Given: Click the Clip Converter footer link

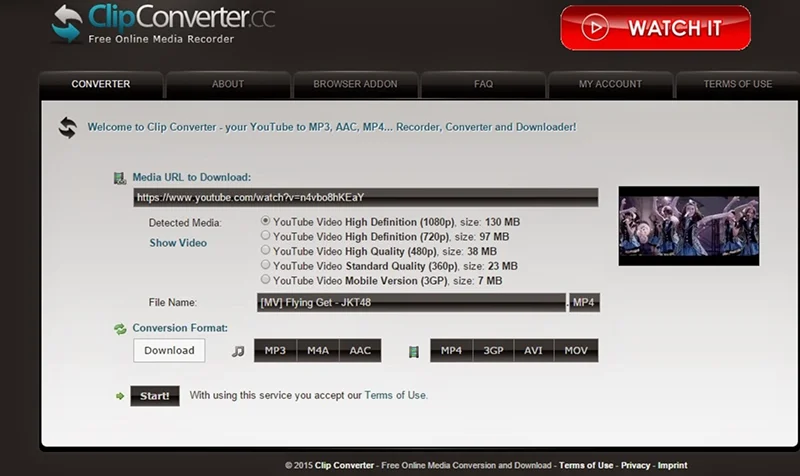Looking at the screenshot, I should tap(344, 465).
